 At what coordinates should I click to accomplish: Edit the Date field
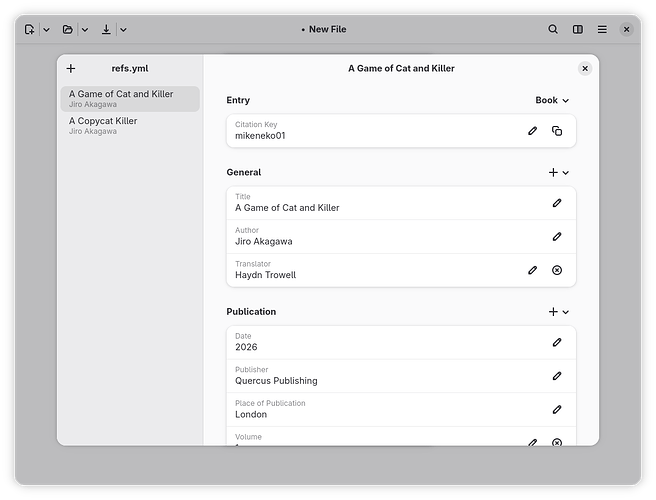(557, 342)
